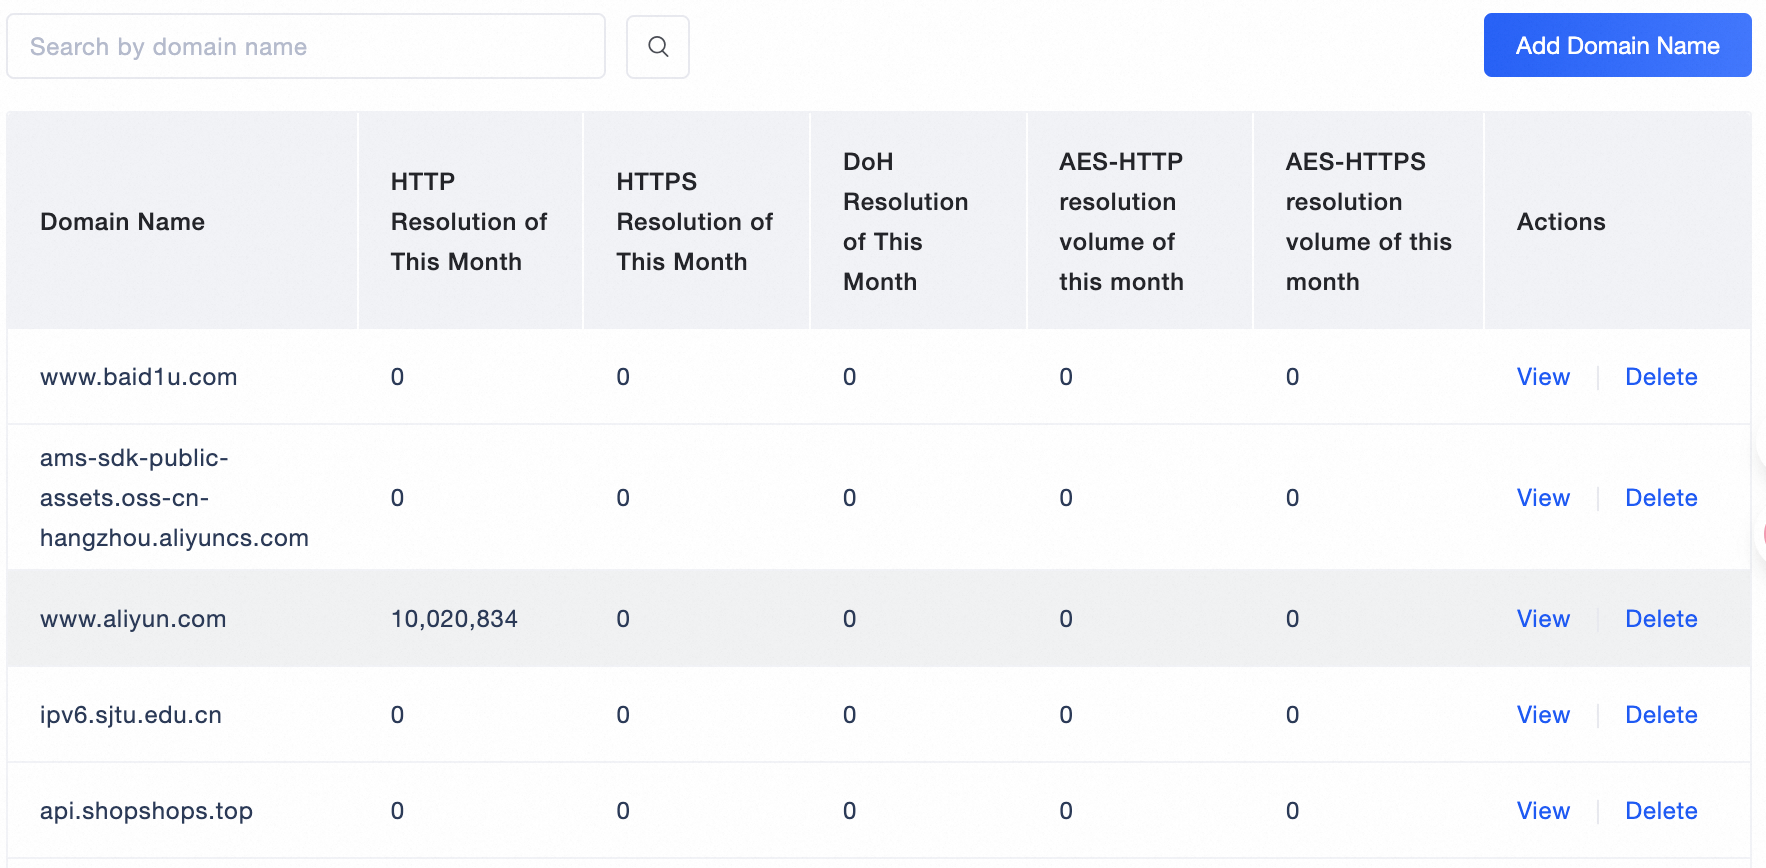Delete the www.baid1u.com domain
Viewport: 1766px width, 868px height.
point(1660,377)
